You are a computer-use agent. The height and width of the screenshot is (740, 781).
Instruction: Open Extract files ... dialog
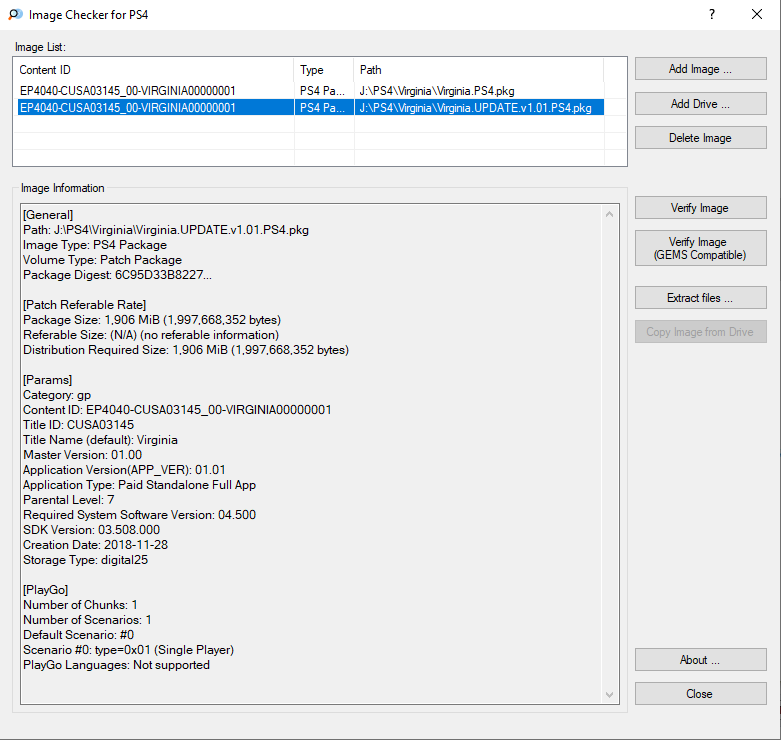pos(700,298)
